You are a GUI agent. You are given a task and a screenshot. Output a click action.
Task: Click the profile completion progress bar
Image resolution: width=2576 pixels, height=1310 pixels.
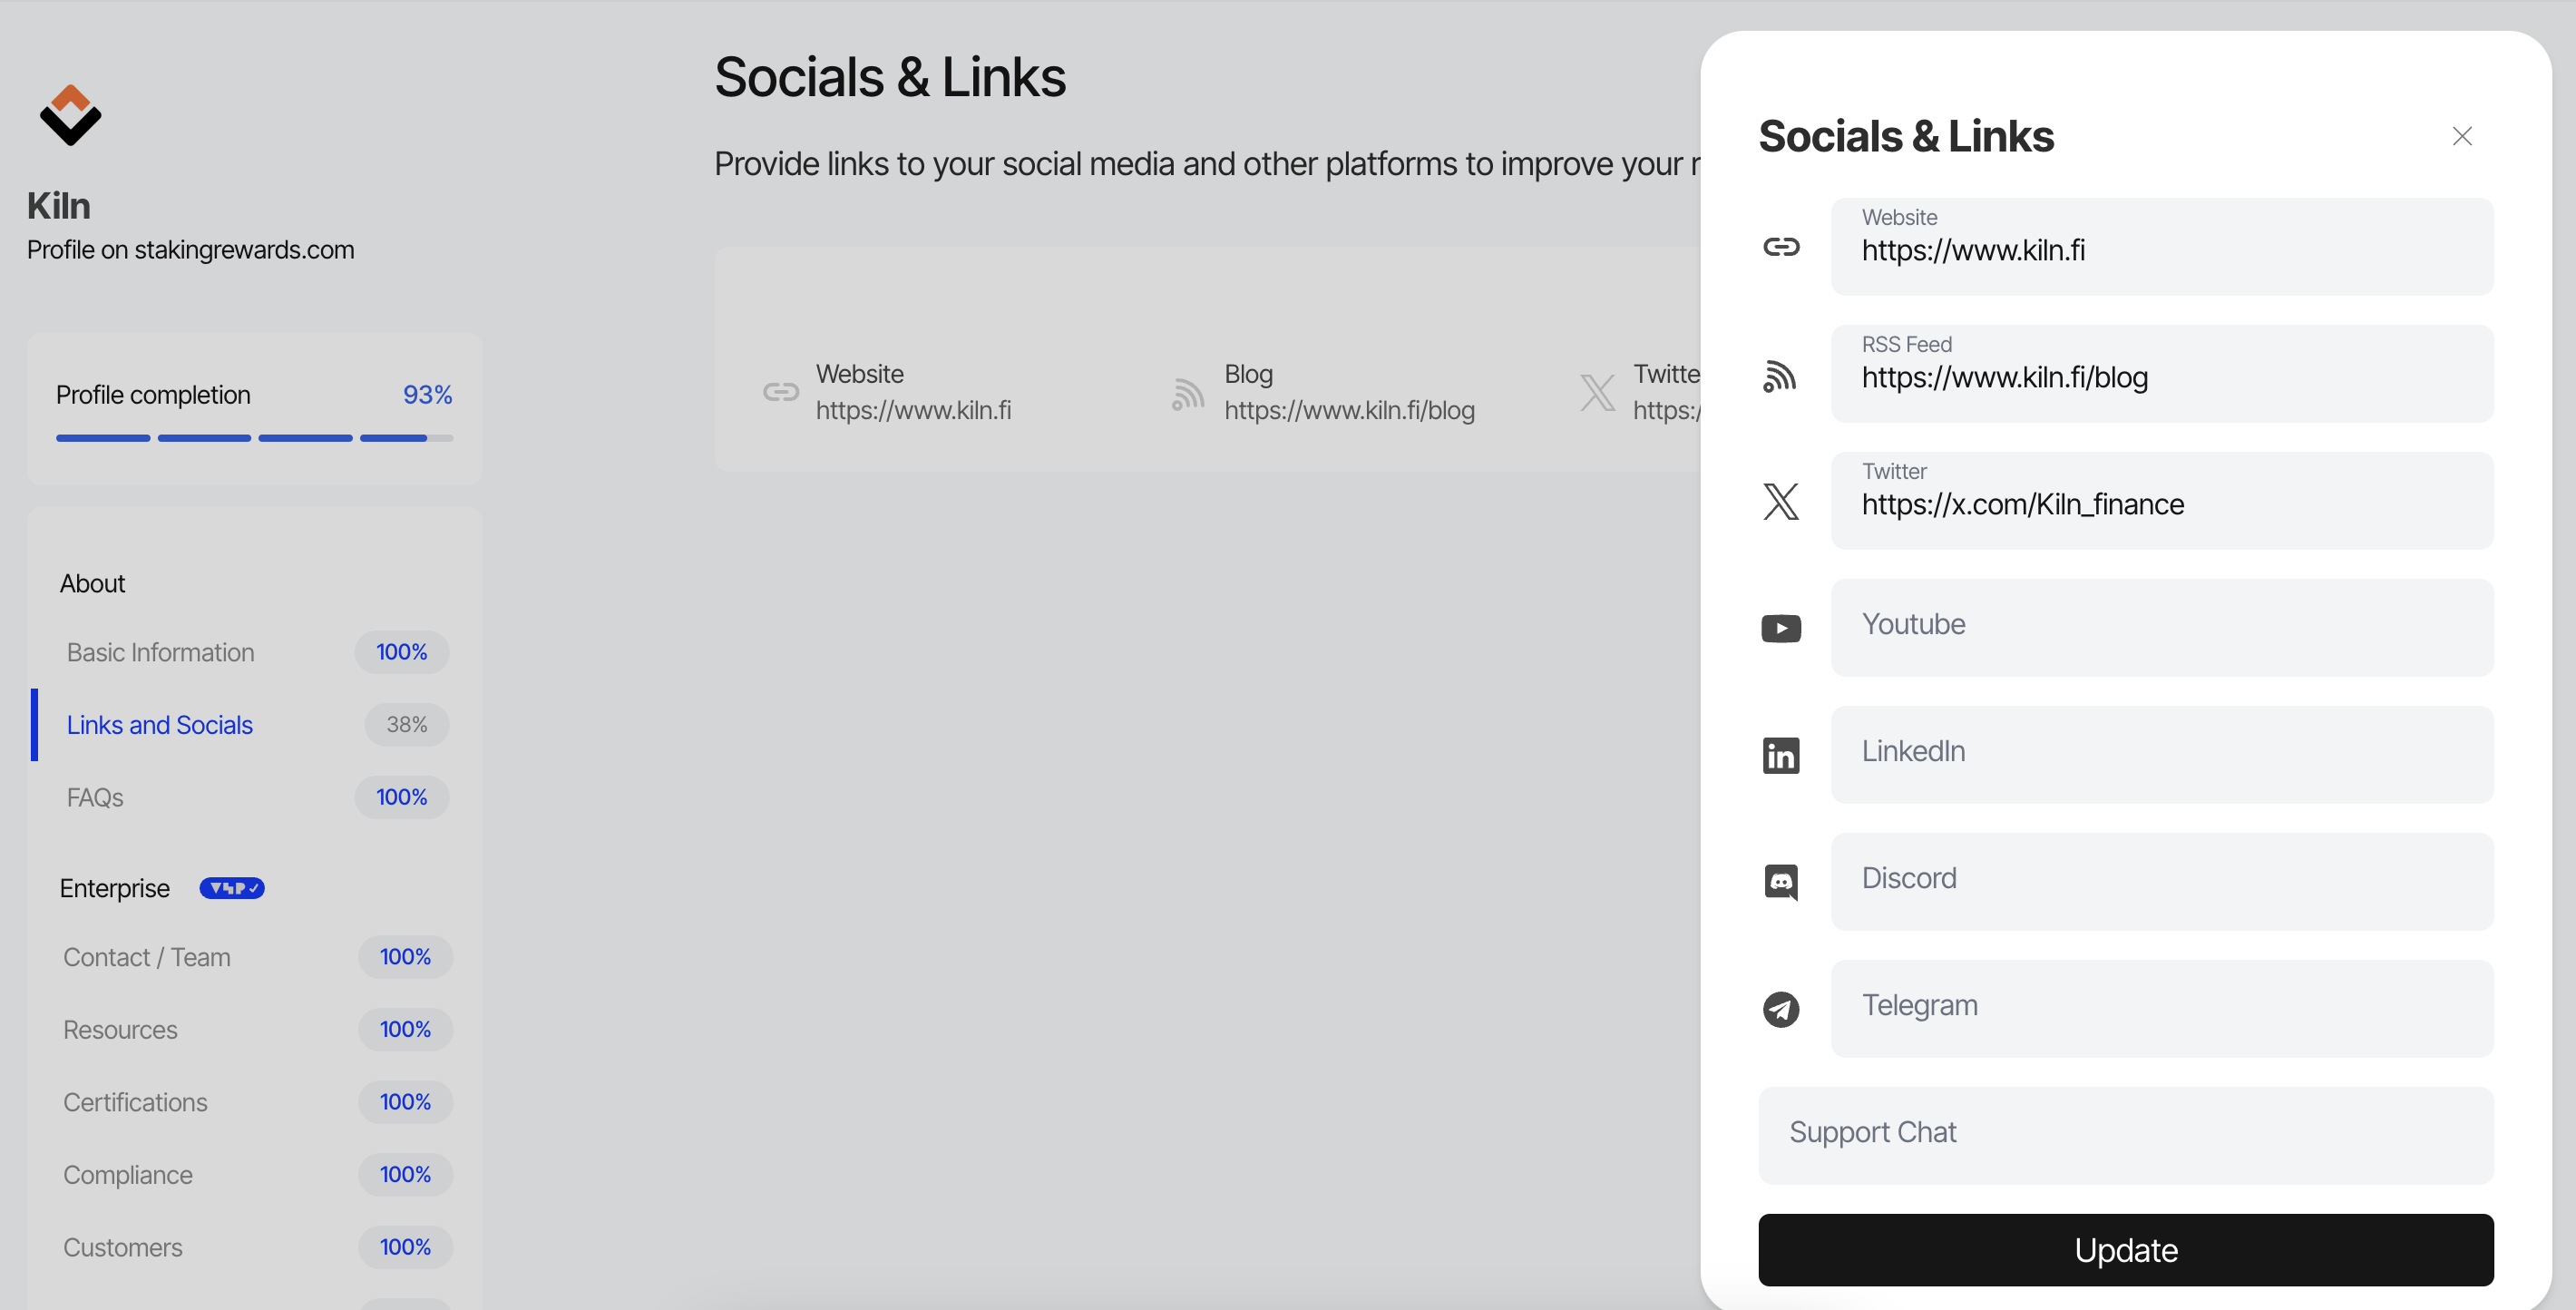(254, 438)
